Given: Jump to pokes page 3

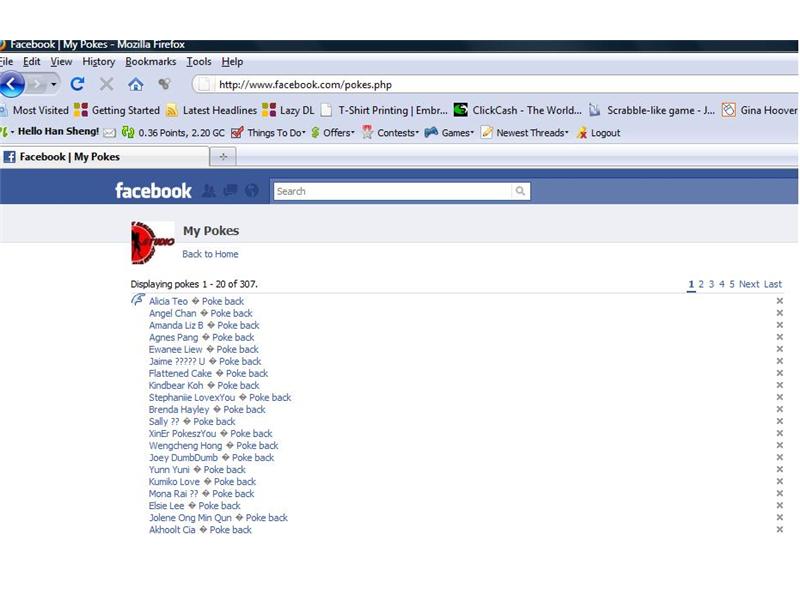Looking at the screenshot, I should coord(711,284).
